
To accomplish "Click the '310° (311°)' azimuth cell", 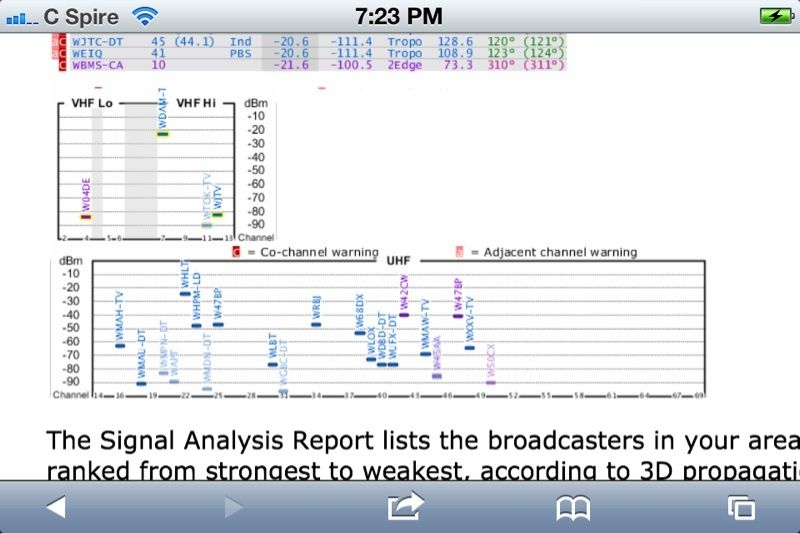I will coord(526,65).
